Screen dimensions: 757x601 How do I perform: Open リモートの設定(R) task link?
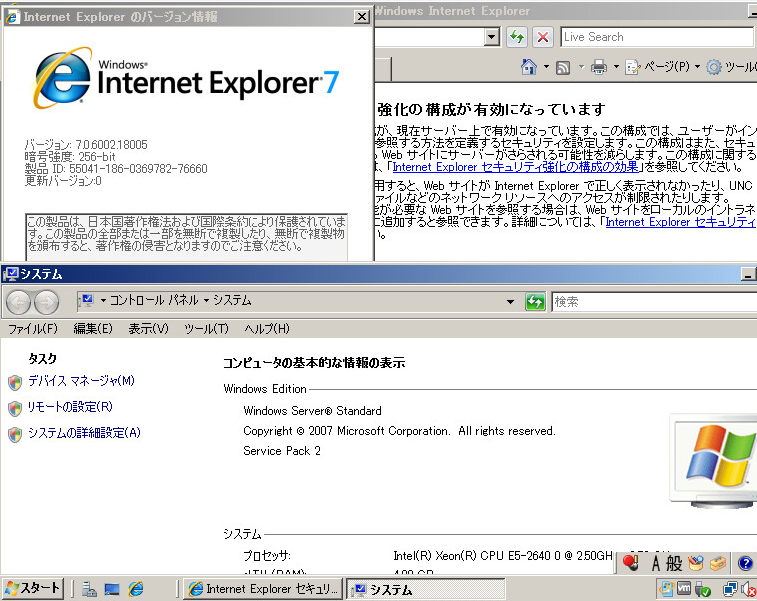[70, 407]
